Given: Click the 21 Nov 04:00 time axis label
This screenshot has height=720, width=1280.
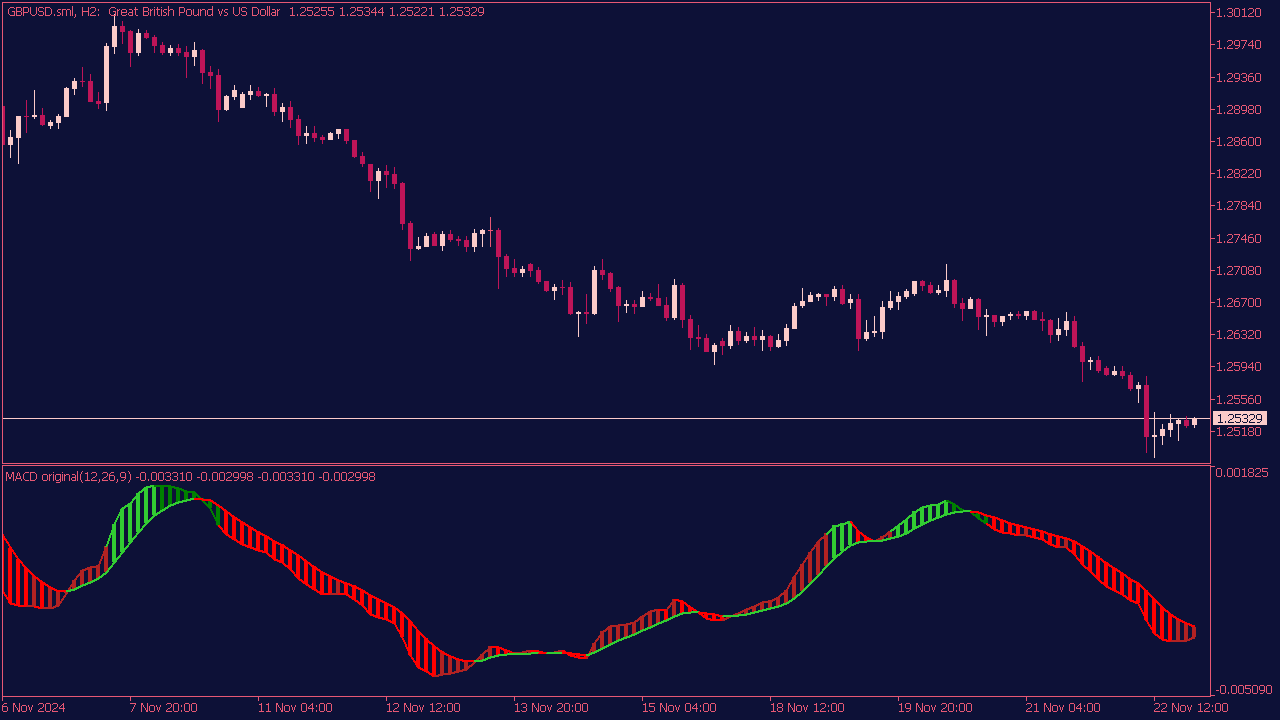Looking at the screenshot, I should (x=1063, y=707).
